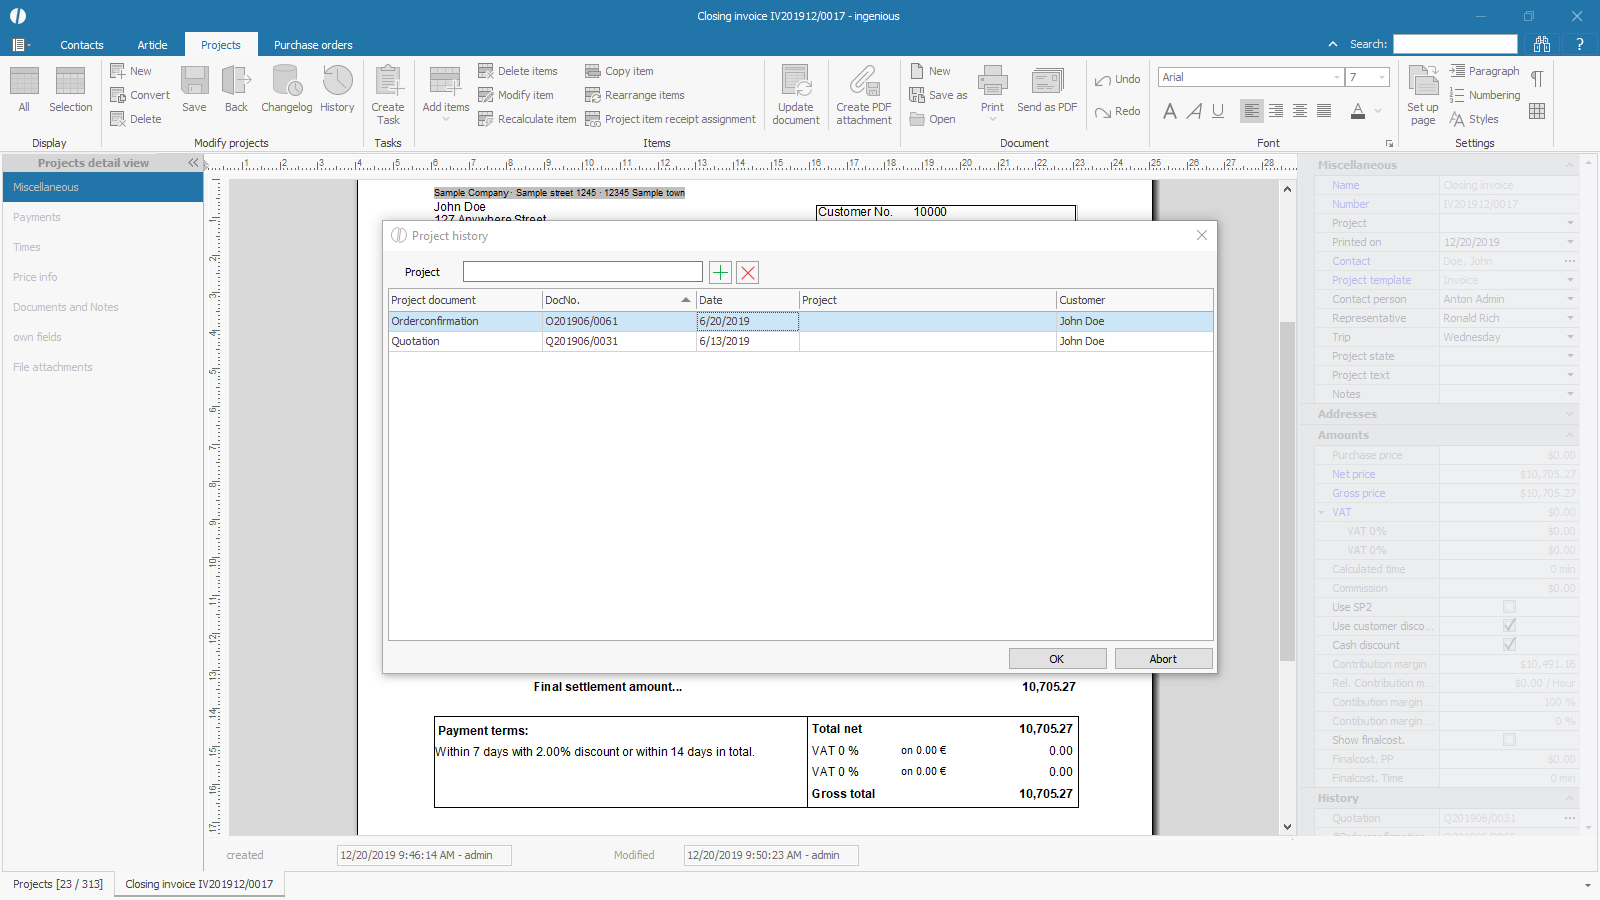Open the Purchase orders tab
1600x900 pixels.
pos(313,45)
